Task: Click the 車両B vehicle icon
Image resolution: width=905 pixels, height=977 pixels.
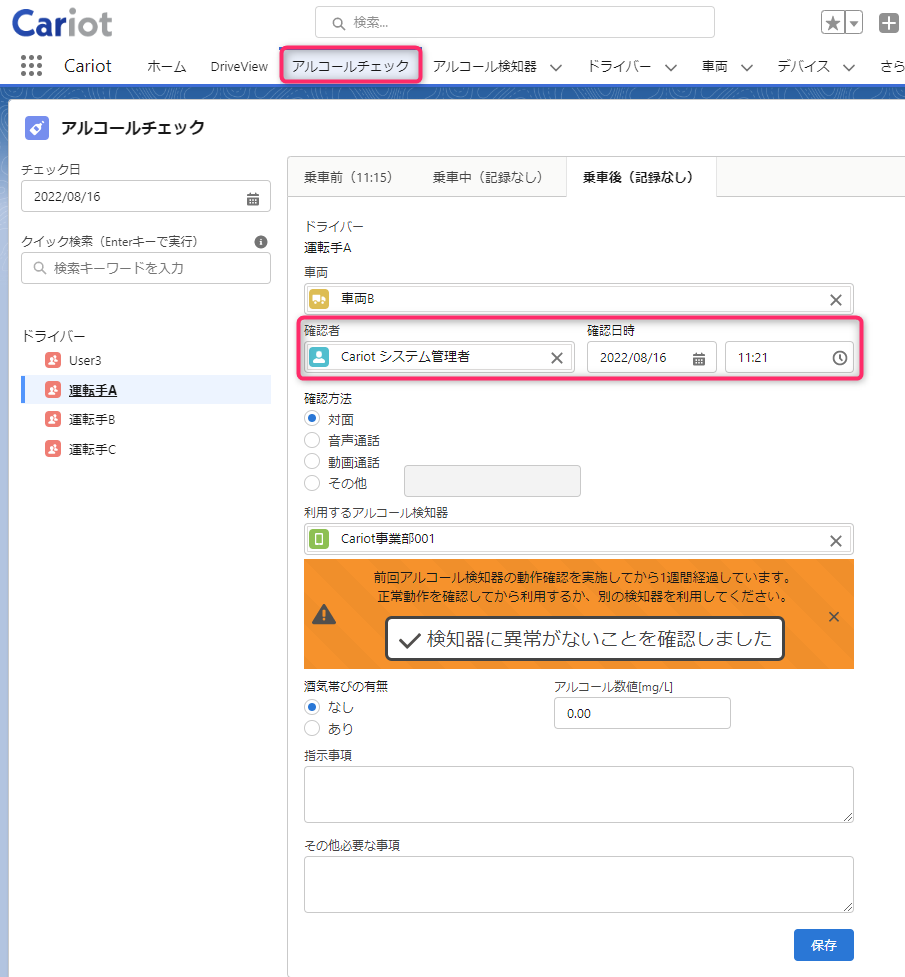Action: point(319,299)
